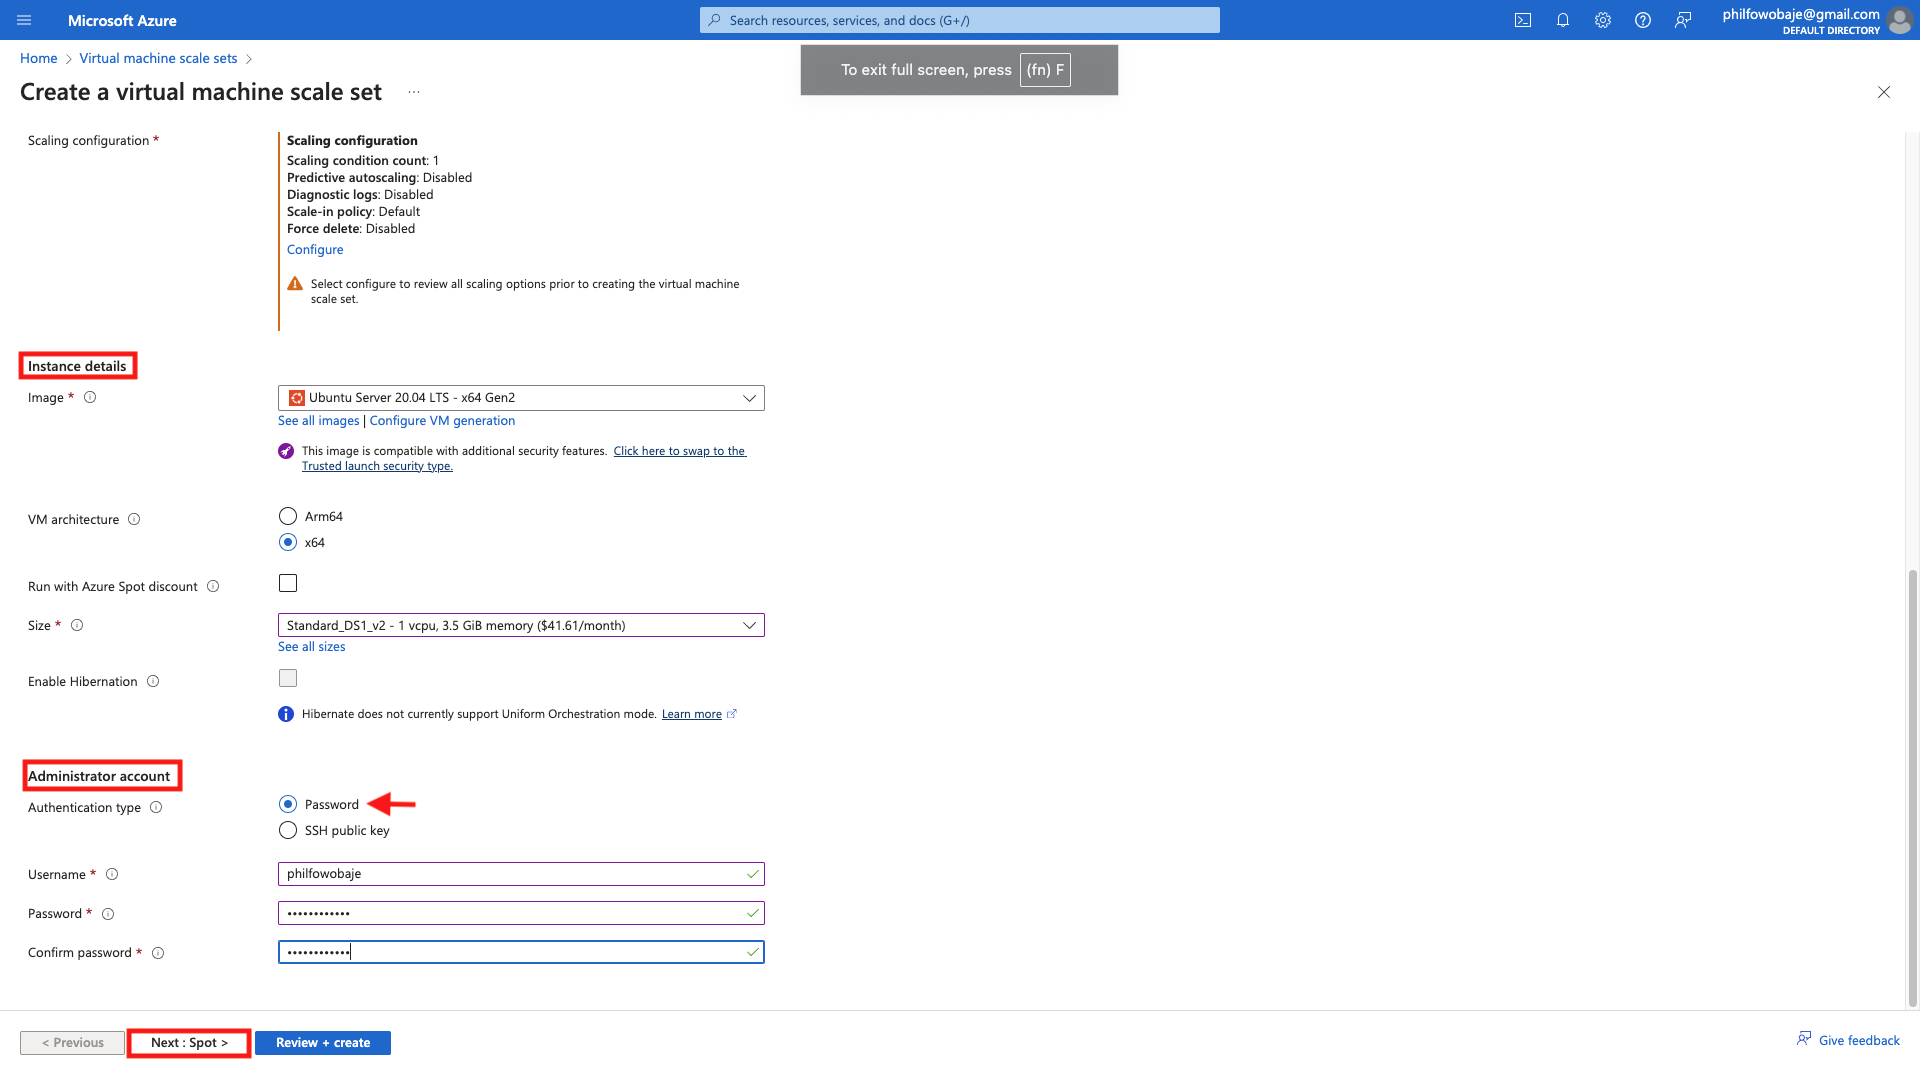Go to the Home breadcrumb
This screenshot has height=1080, width=1920.
tap(38, 58)
